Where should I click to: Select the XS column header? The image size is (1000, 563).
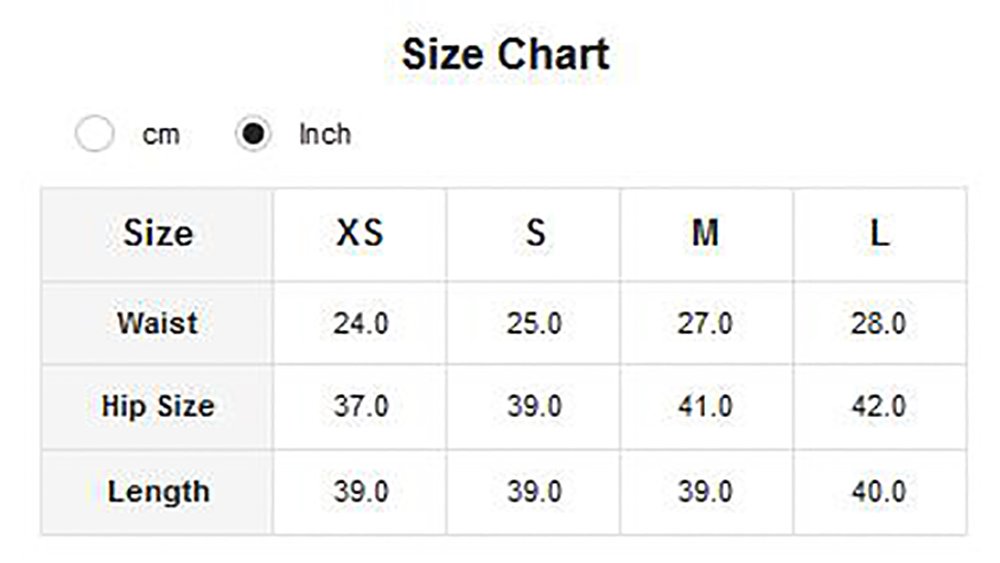point(360,233)
